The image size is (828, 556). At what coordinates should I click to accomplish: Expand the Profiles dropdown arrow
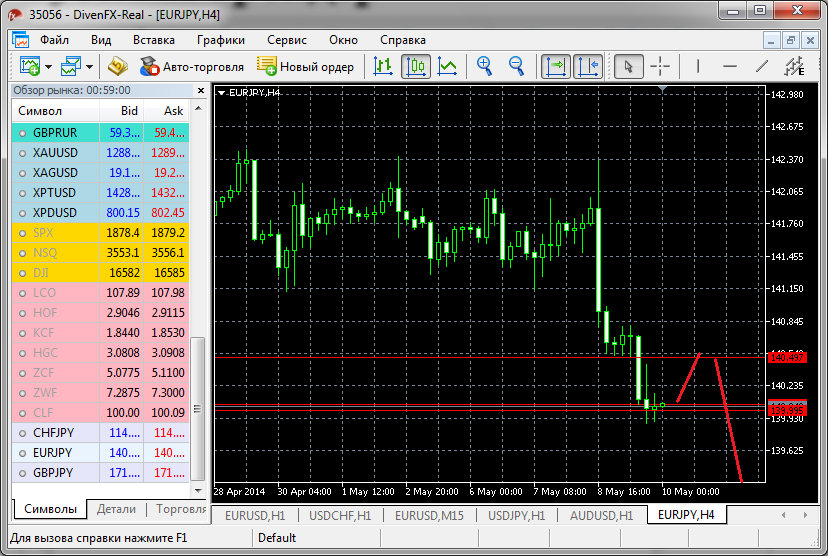pyautogui.click(x=89, y=67)
